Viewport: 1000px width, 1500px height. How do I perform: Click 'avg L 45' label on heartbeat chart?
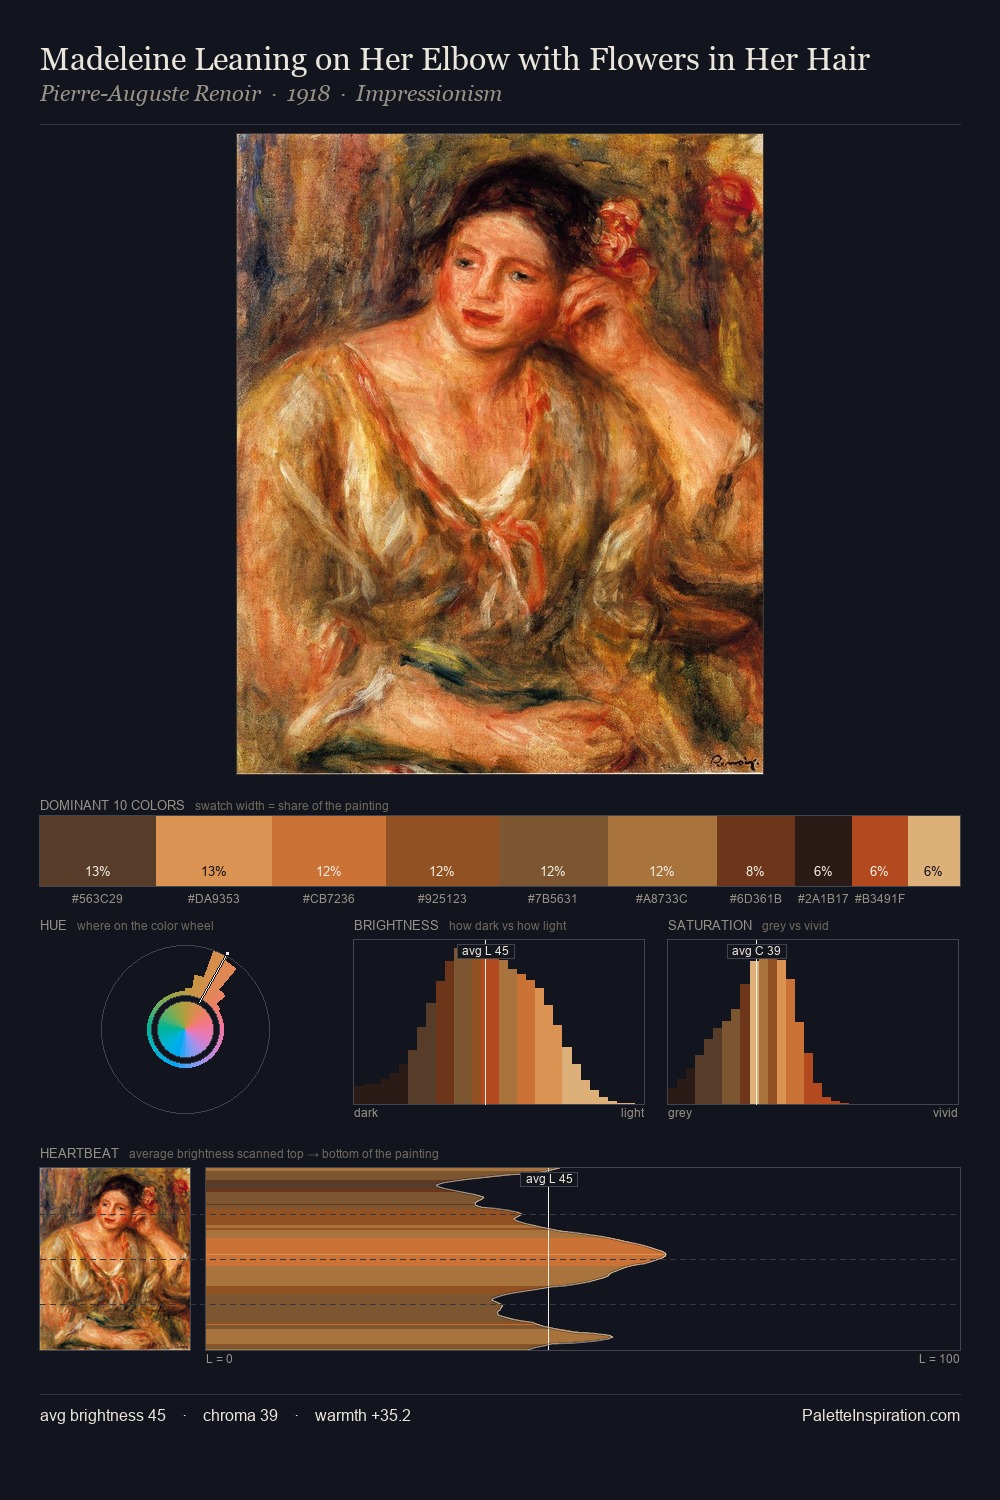[x=549, y=1179]
